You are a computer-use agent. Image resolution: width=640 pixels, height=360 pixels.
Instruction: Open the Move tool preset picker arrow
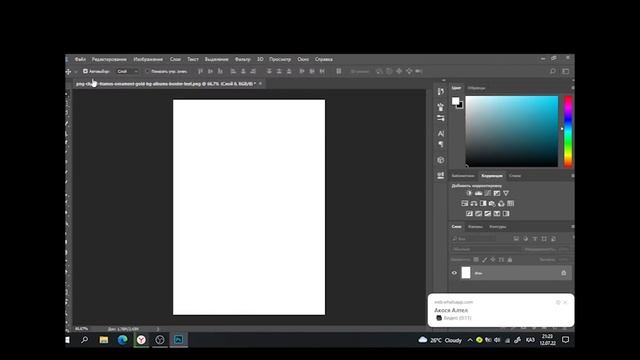[x=76, y=71]
